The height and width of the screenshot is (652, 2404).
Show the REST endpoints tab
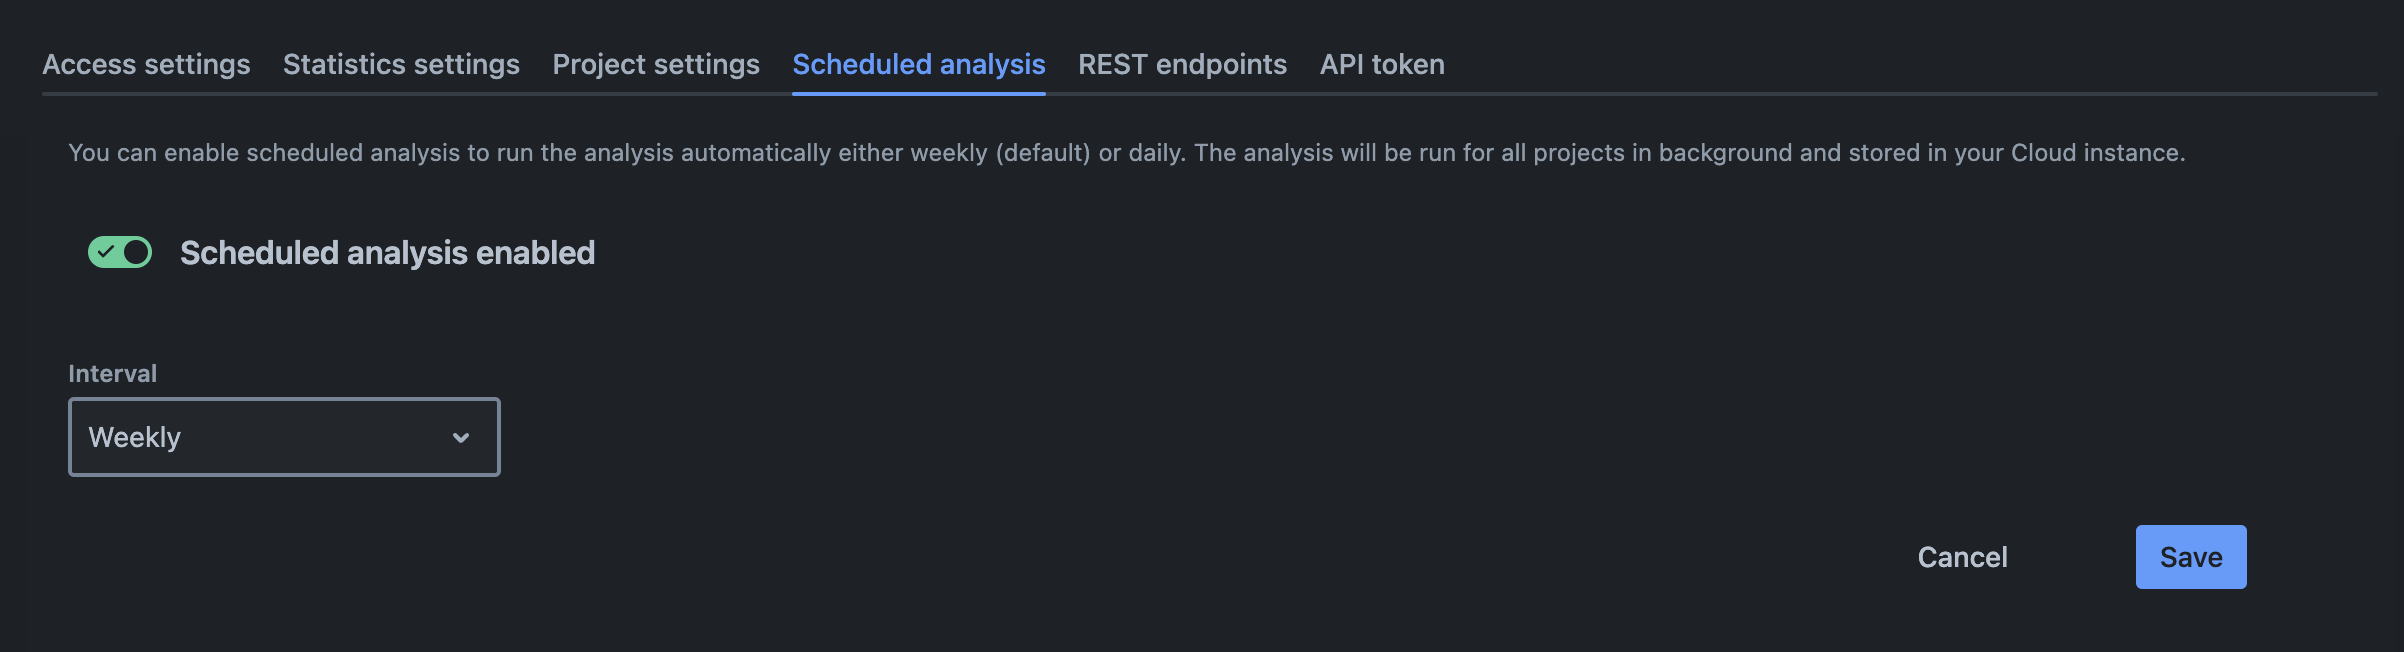tap(1182, 65)
